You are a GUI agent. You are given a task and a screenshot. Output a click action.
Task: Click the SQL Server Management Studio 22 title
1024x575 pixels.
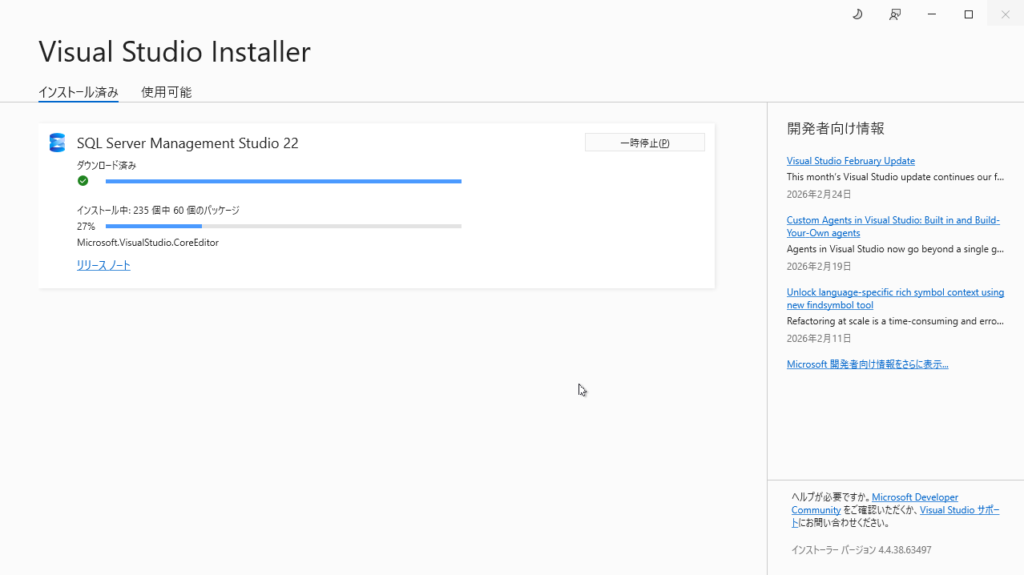187,143
